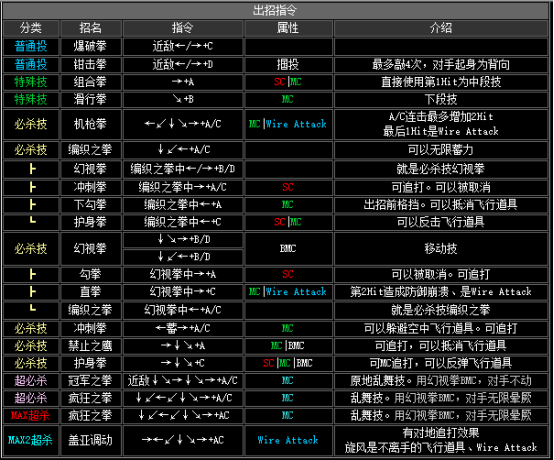Click the 下段技 description
Viewport: 554px width, 460px height.
pyautogui.click(x=441, y=99)
